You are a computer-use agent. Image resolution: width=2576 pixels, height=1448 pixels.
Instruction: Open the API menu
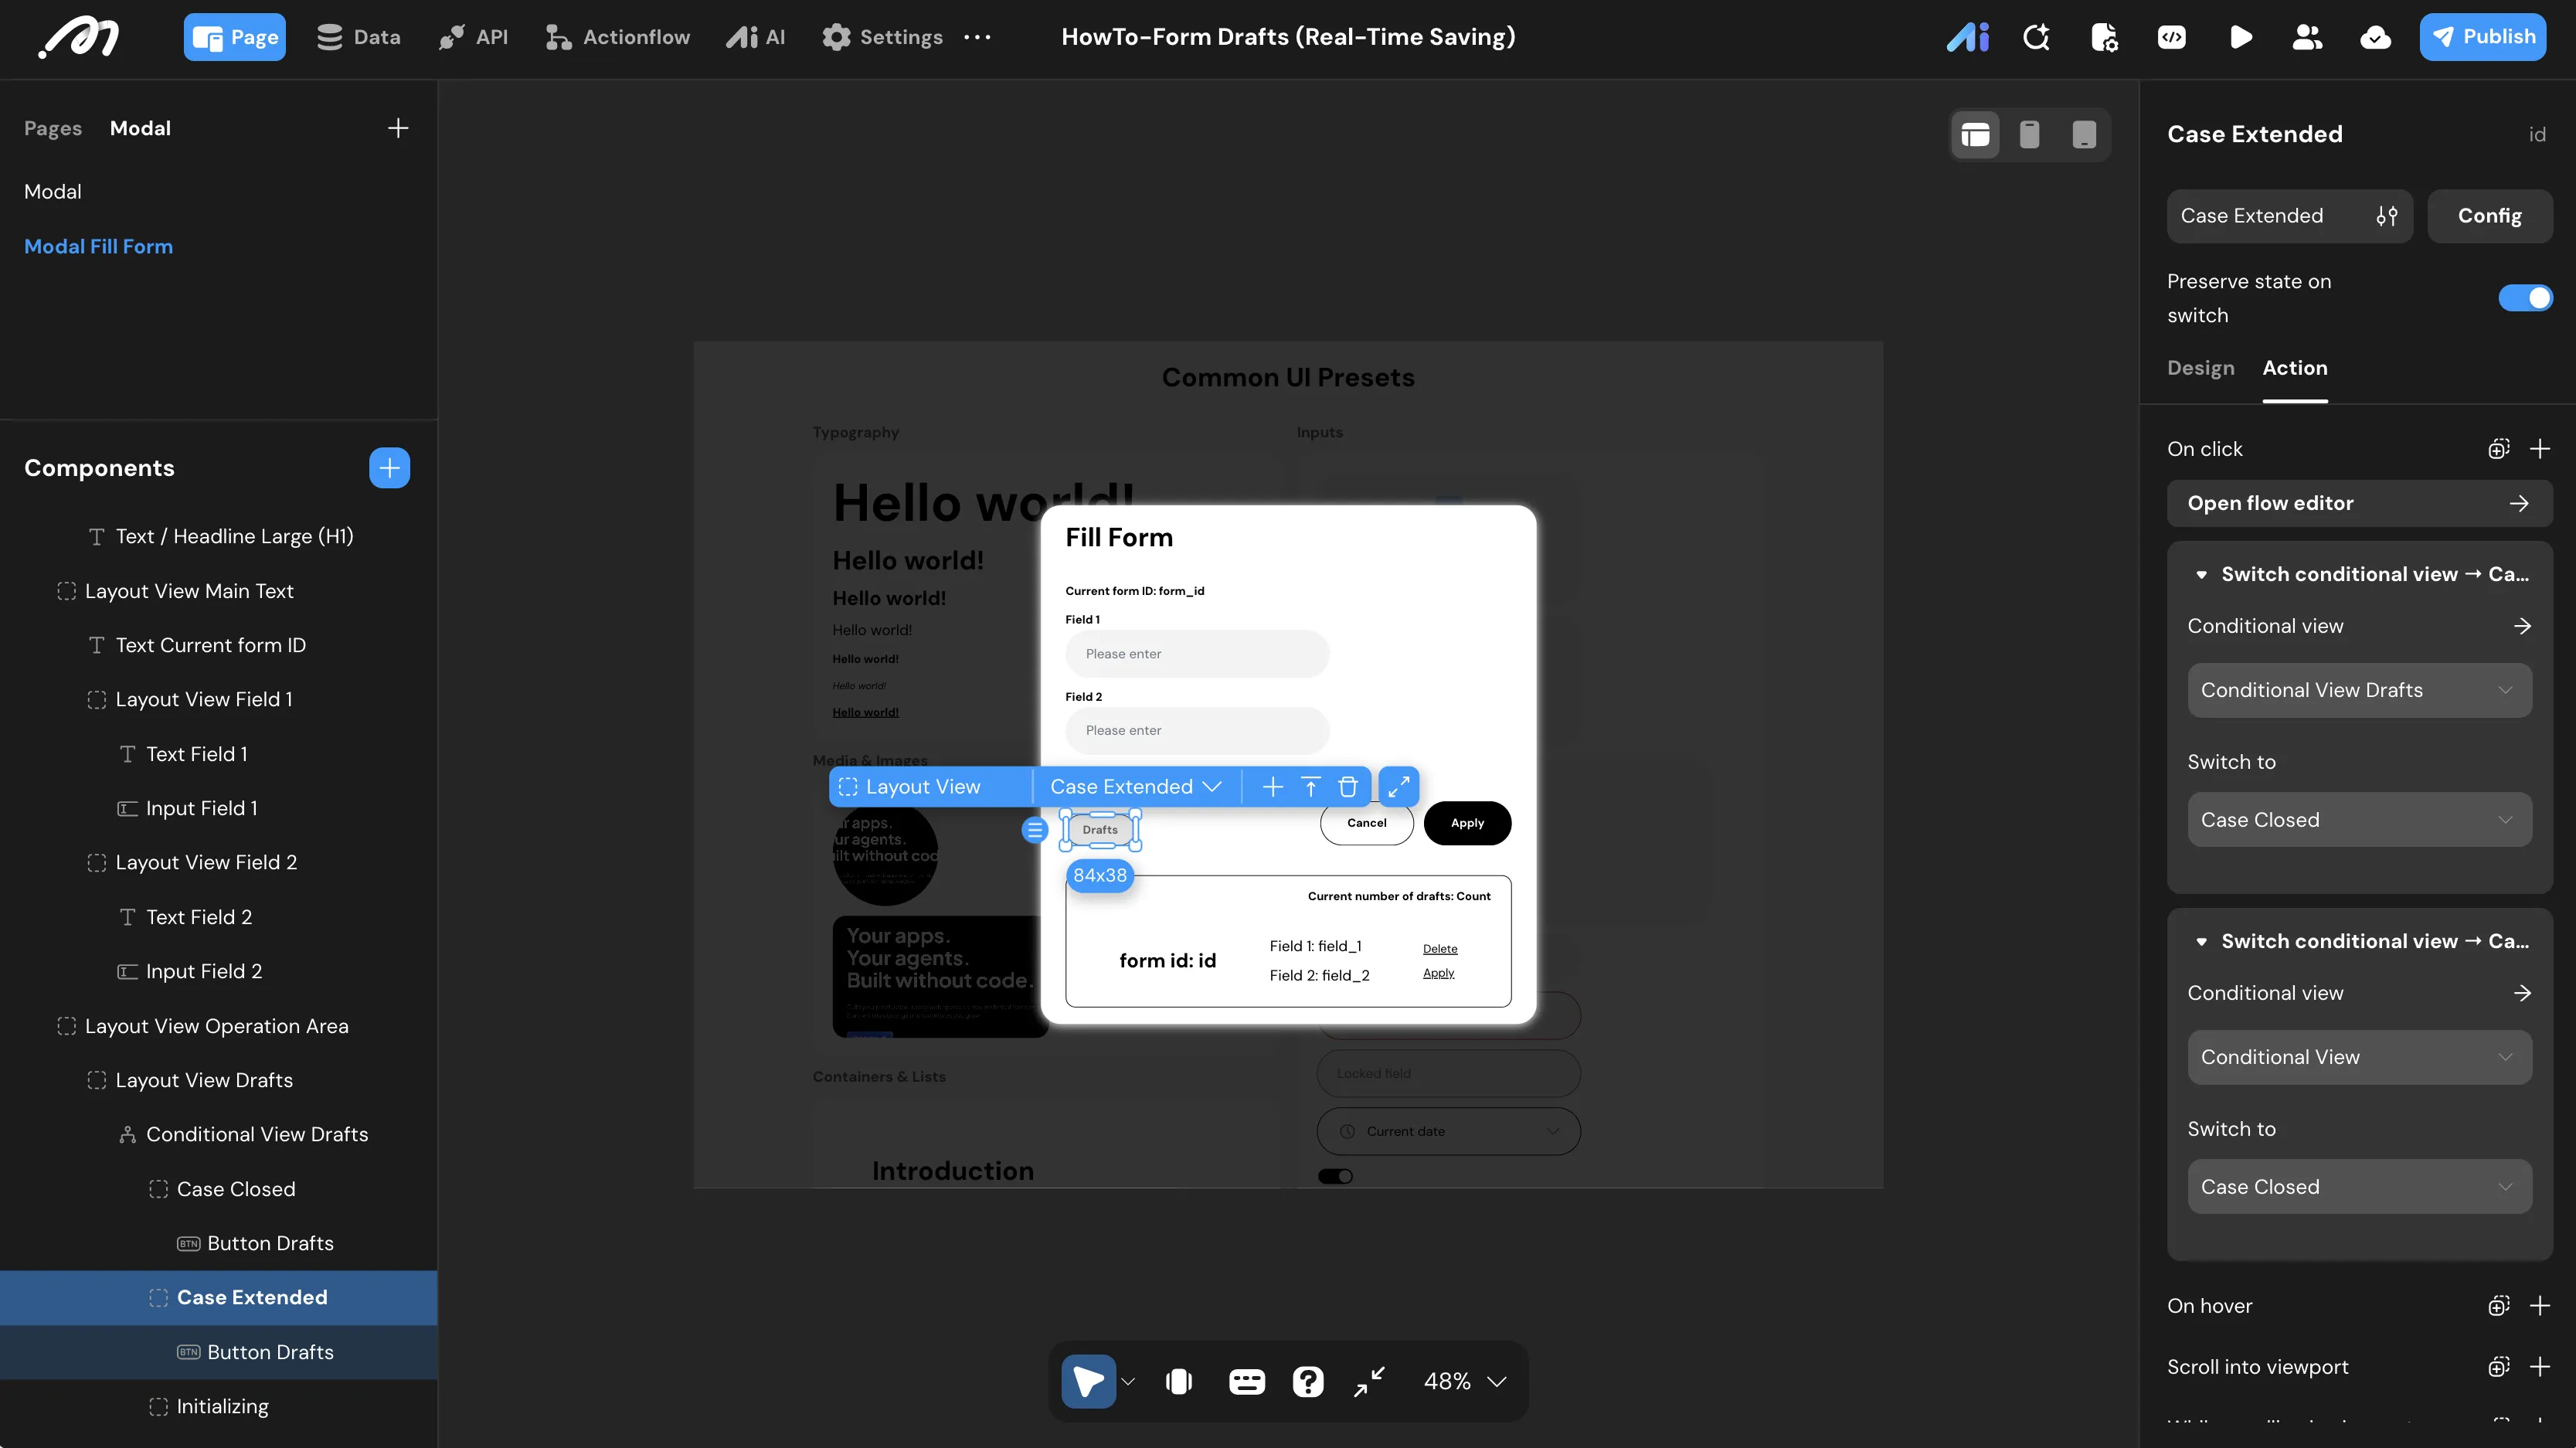point(473,37)
